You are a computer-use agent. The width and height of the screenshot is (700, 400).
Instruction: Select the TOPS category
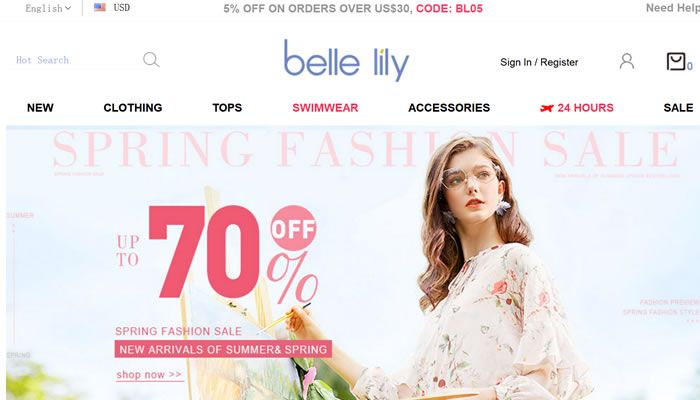(227, 108)
